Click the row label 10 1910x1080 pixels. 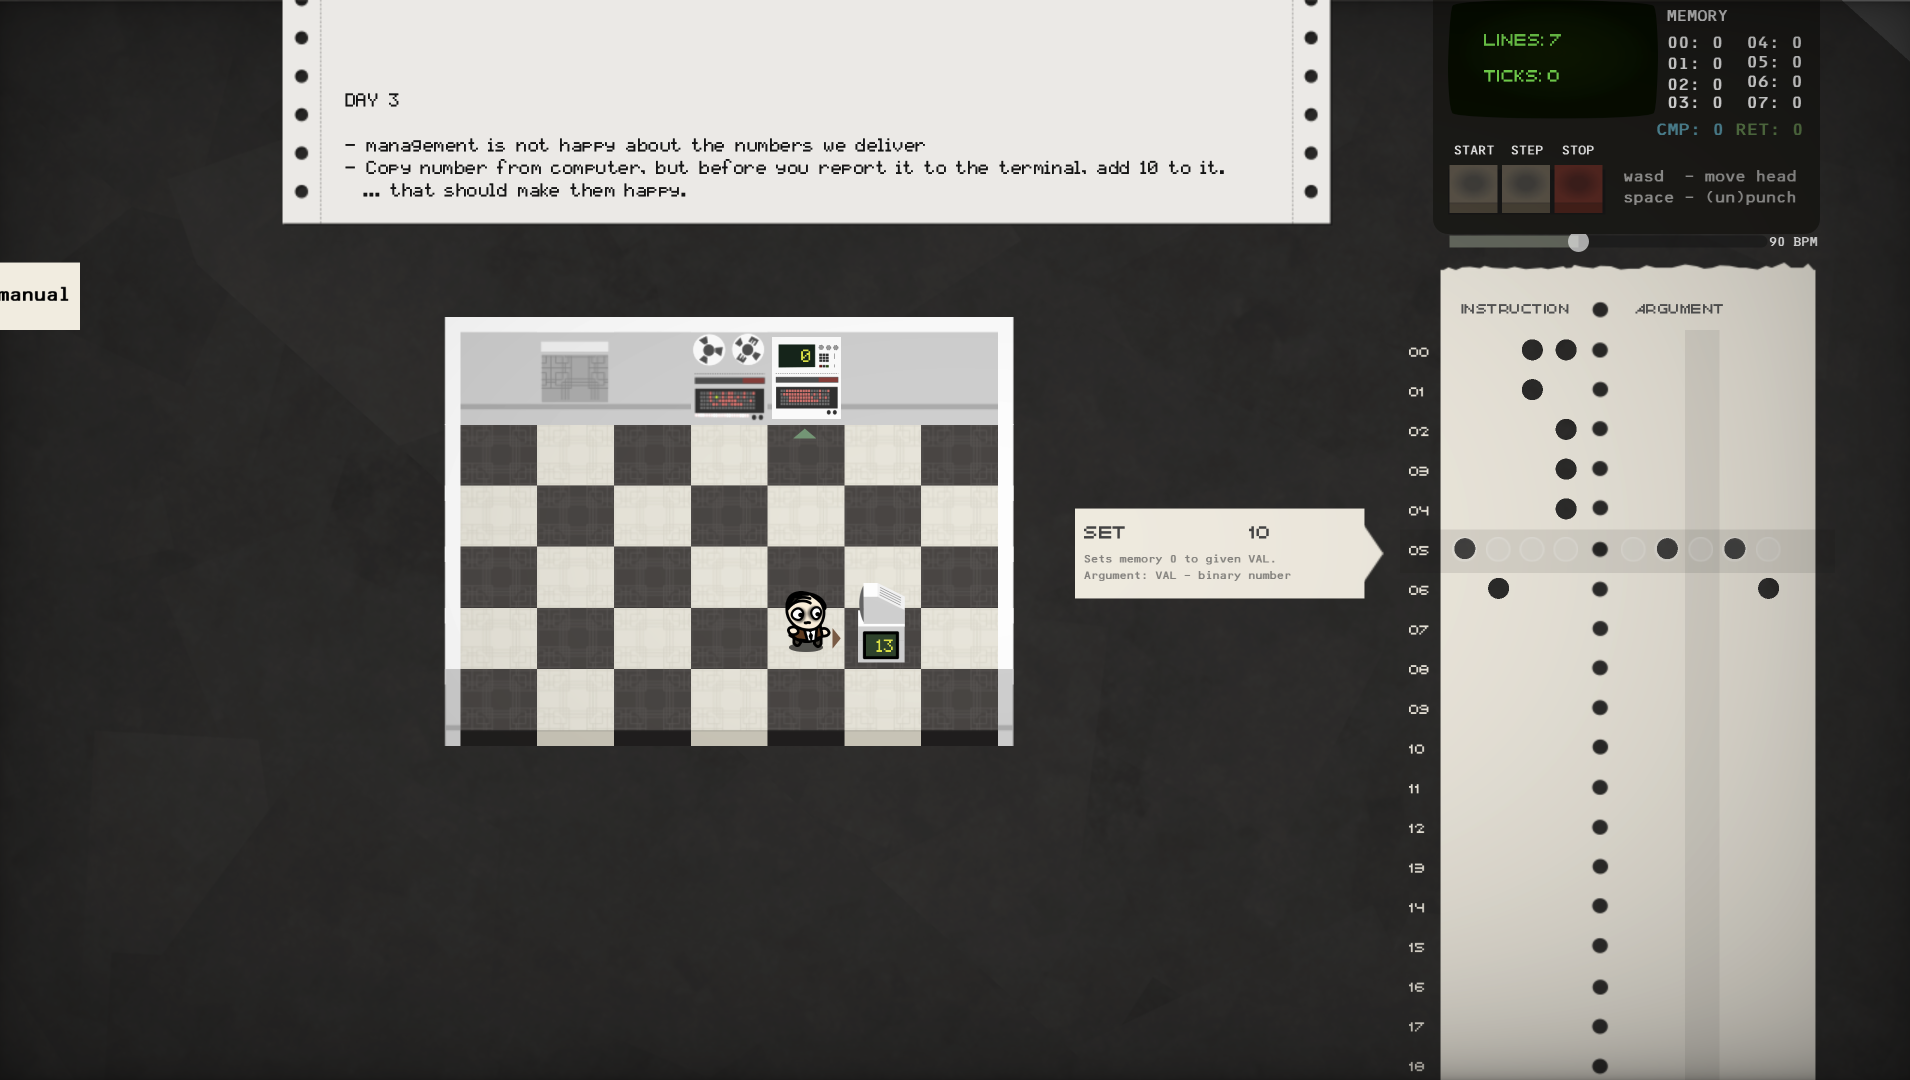click(1416, 749)
